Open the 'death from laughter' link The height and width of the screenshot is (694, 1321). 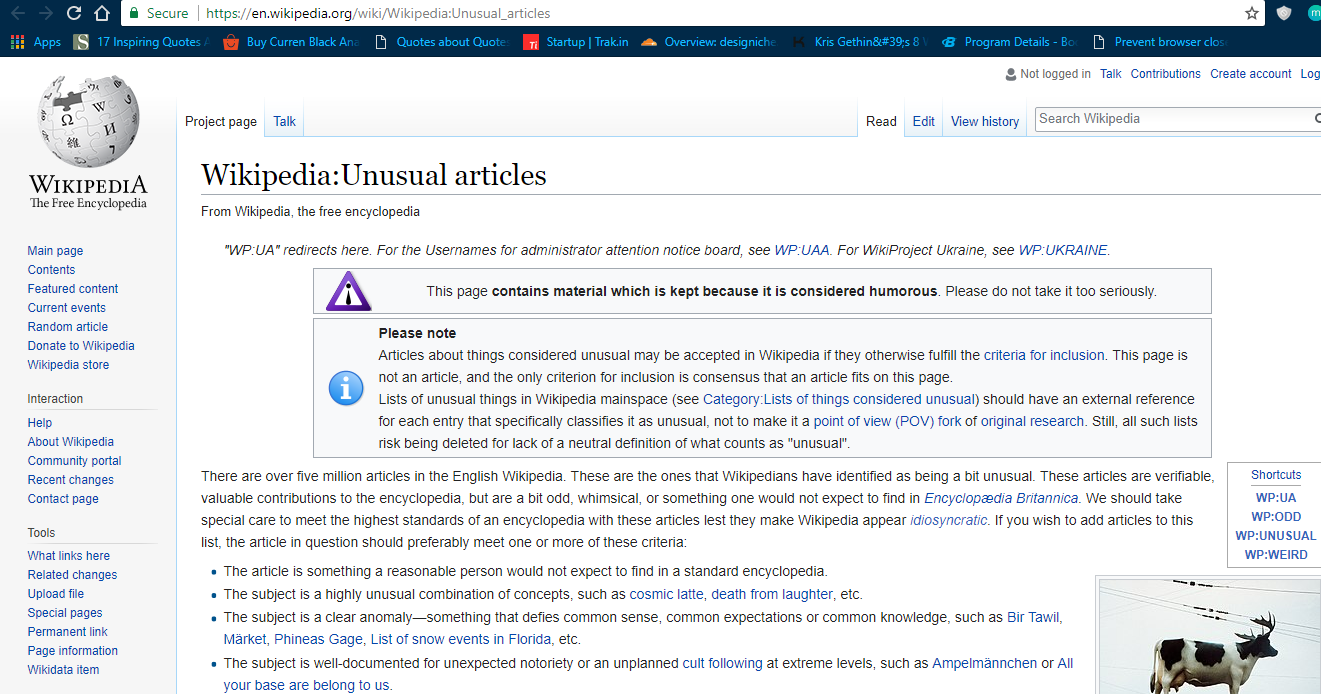point(773,594)
